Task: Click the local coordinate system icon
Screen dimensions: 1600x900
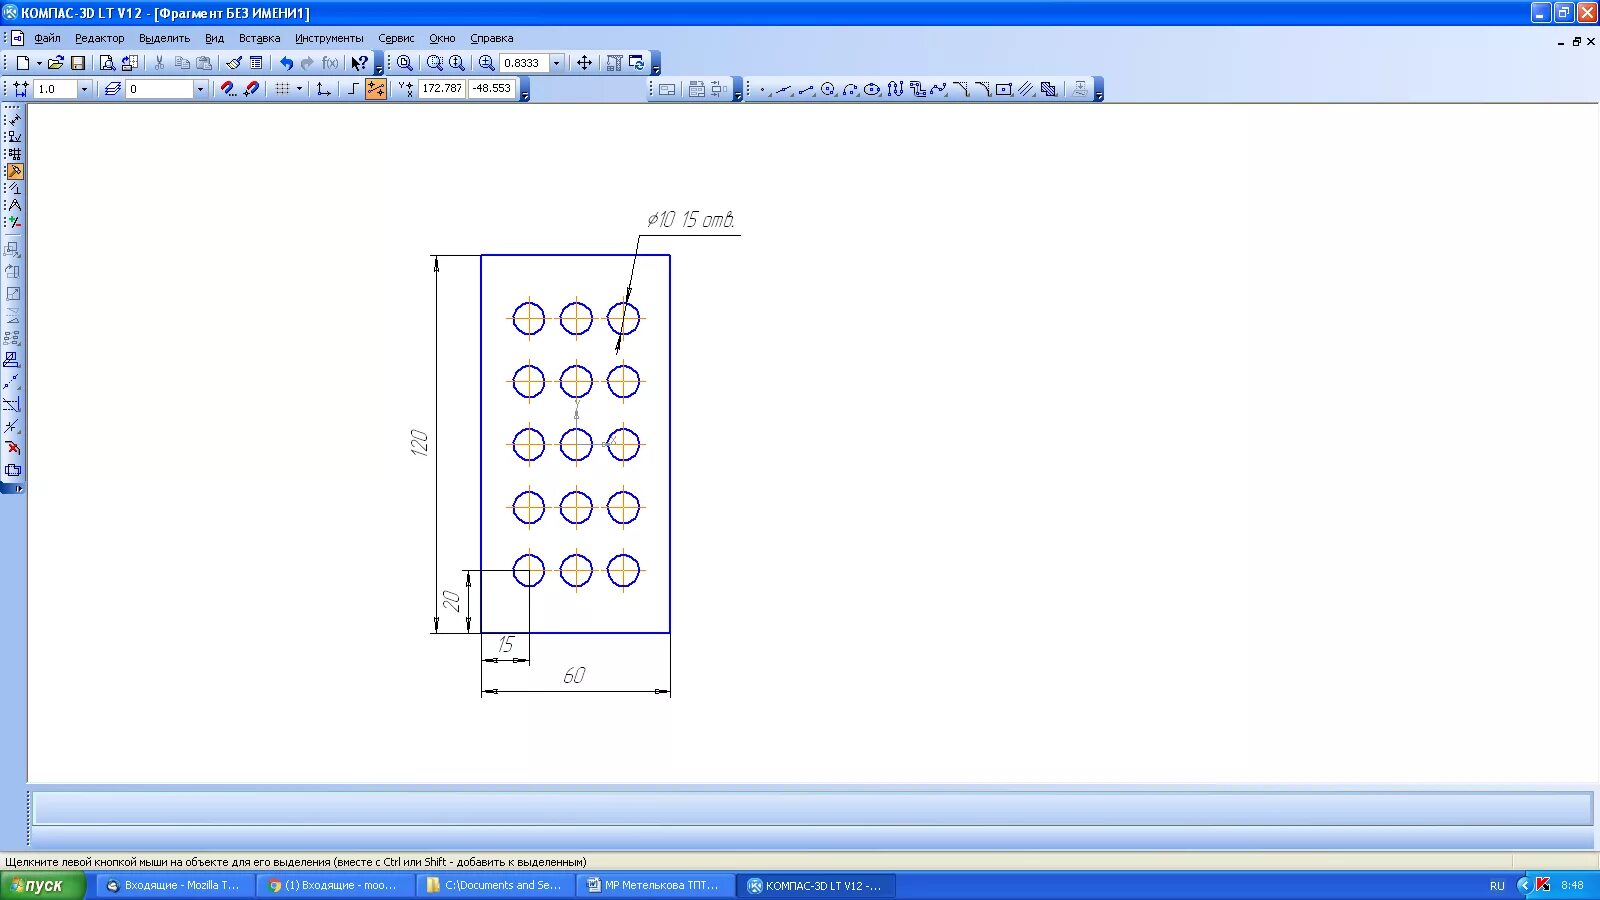Action: pos(323,89)
